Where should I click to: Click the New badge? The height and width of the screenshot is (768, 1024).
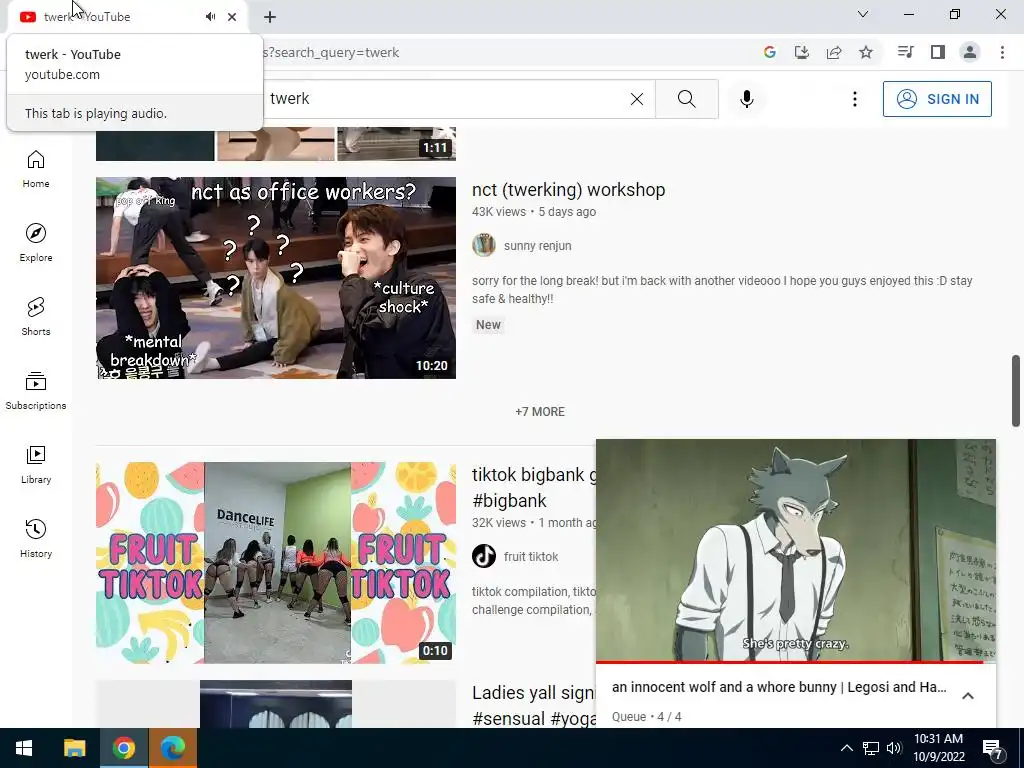488,325
